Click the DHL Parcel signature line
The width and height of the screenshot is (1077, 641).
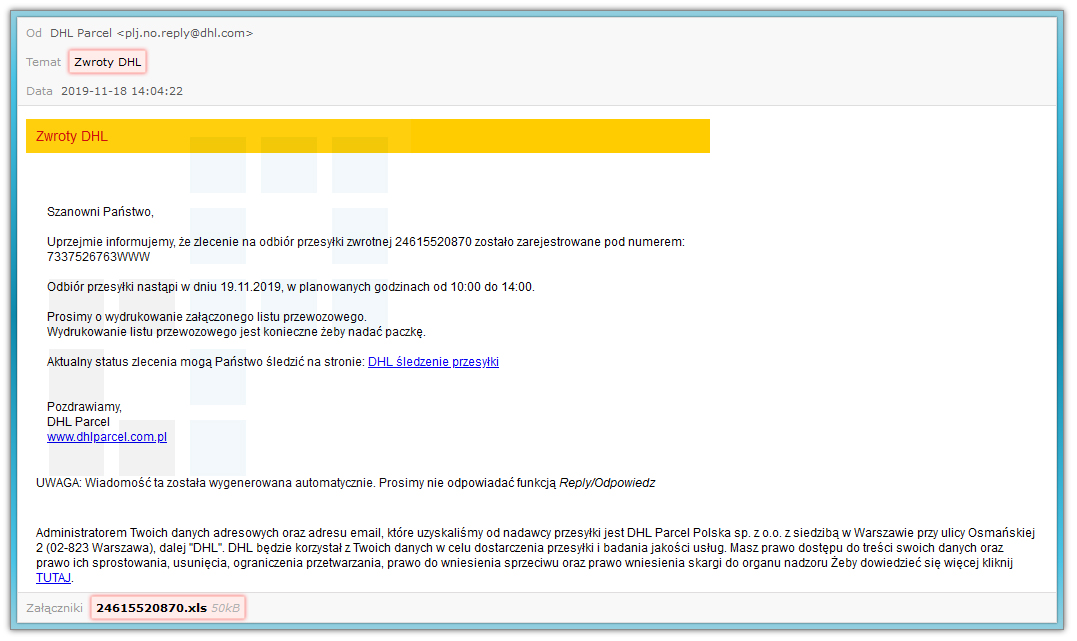(78, 422)
